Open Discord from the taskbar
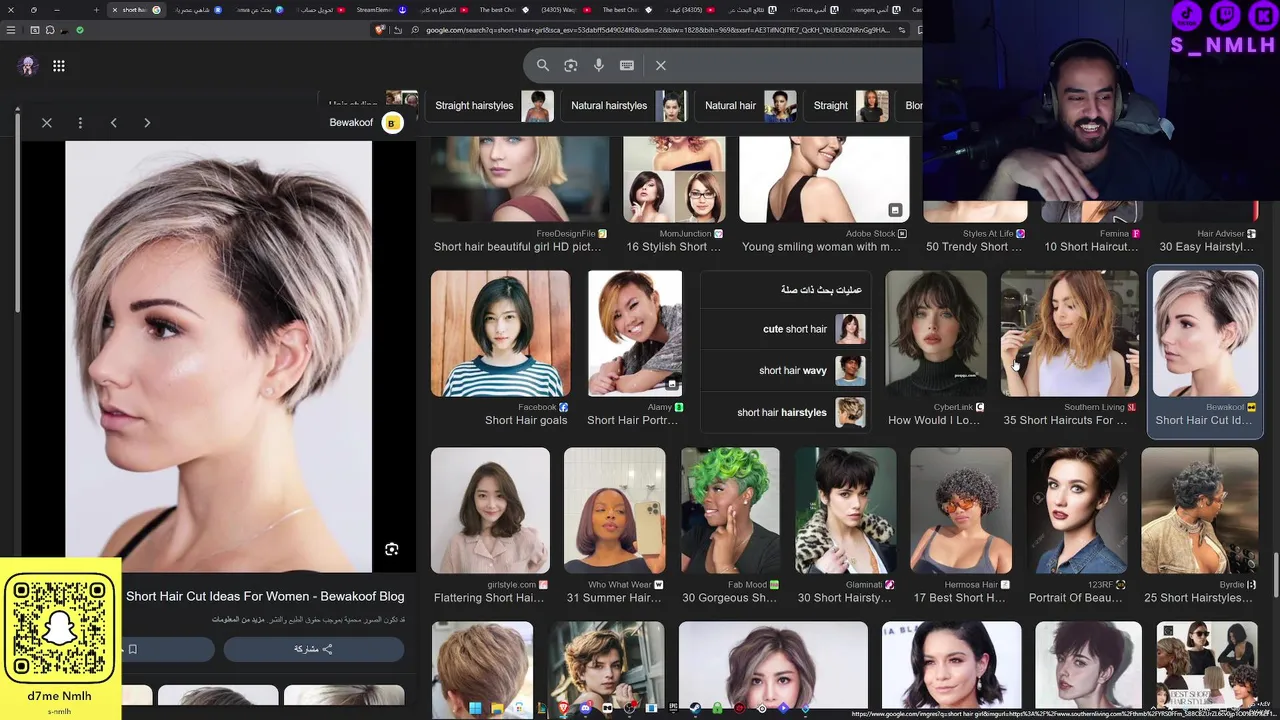Image resolution: width=1280 pixels, height=720 pixels. tap(585, 708)
